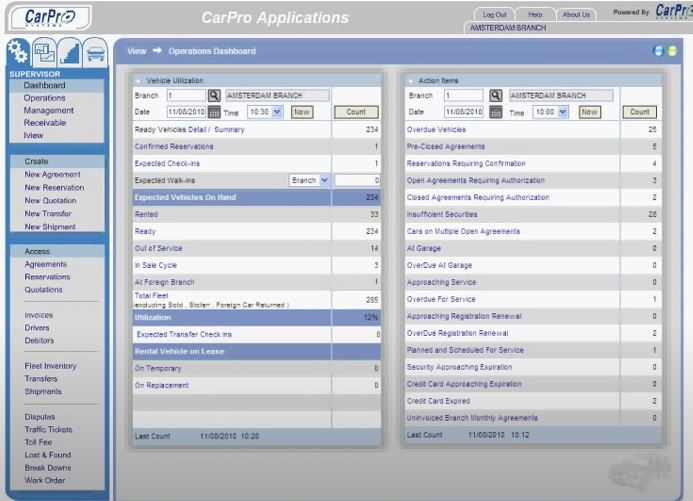The width and height of the screenshot is (693, 501).
Task: Open Work Order in sidebar
Action: pyautogui.click(x=45, y=480)
